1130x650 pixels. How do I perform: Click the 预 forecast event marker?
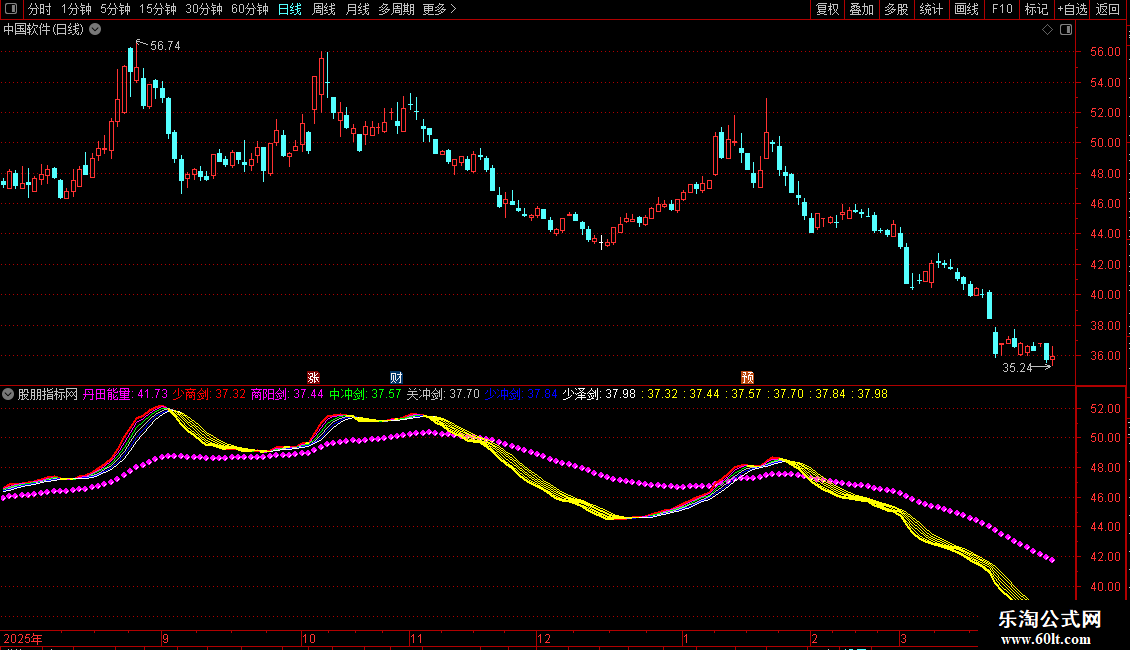pos(747,377)
